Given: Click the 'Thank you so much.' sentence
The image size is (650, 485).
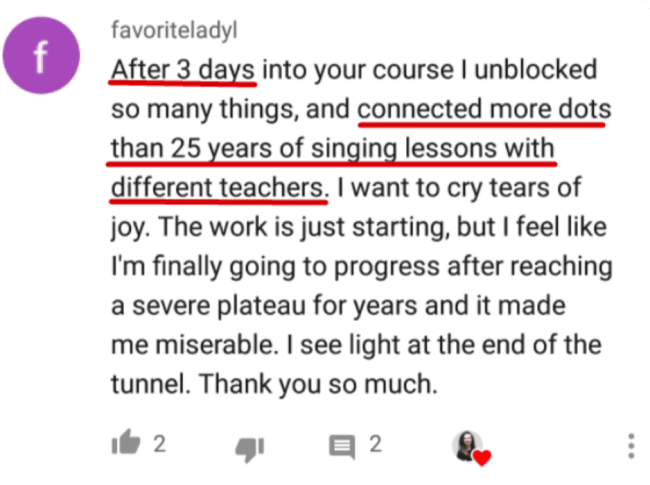Looking at the screenshot, I should (x=318, y=384).
